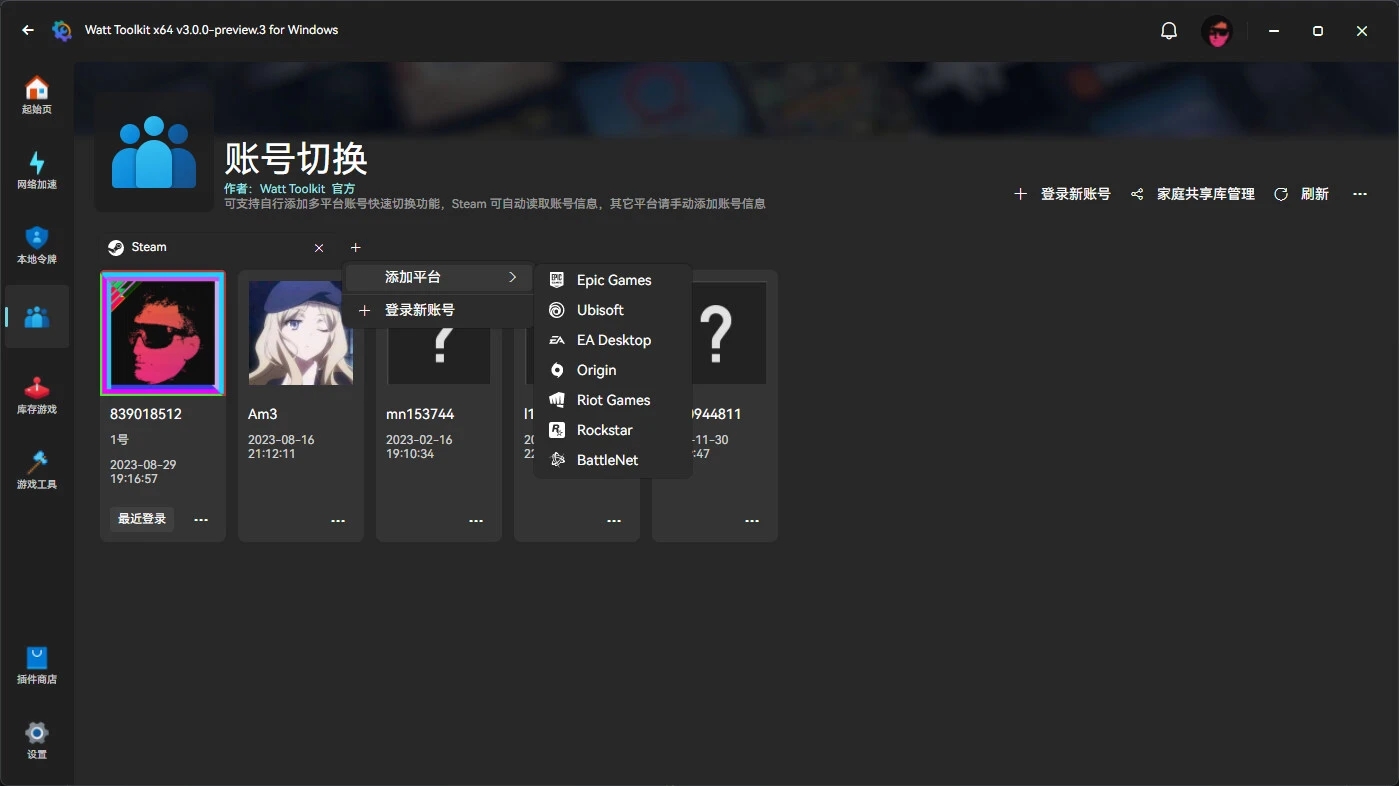Image resolution: width=1399 pixels, height=786 pixels.
Task: Click the + to add a new platform tab
Action: [355, 247]
